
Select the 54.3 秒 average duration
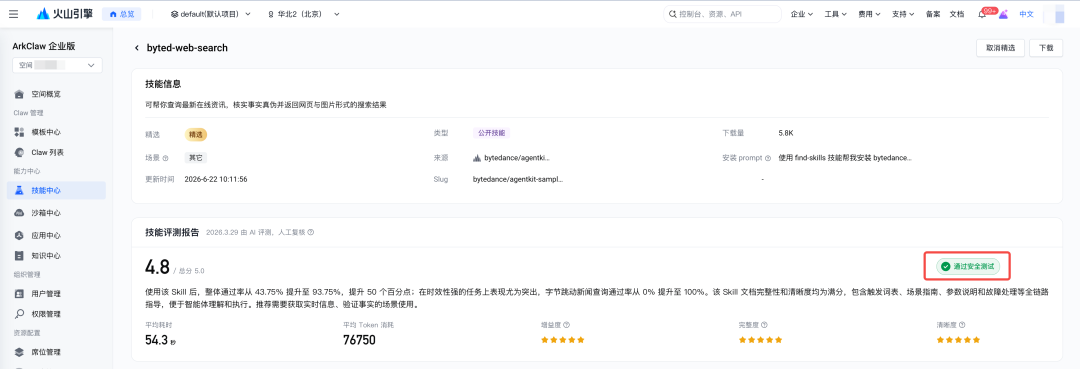click(x=160, y=339)
